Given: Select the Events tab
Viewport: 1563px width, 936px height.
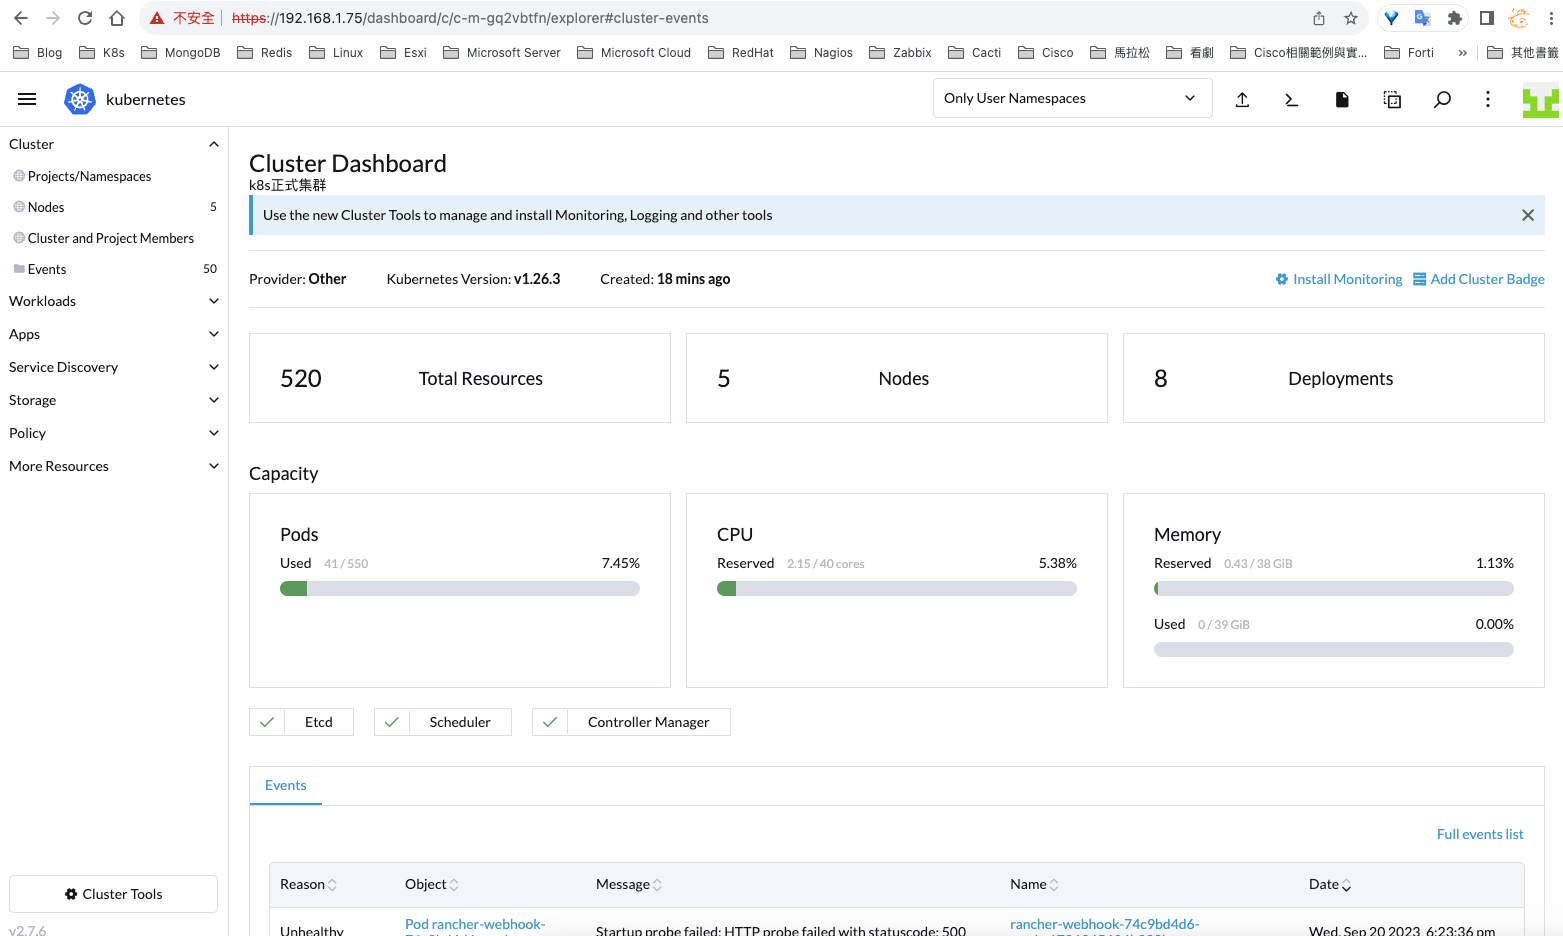Looking at the screenshot, I should pyautogui.click(x=286, y=785).
